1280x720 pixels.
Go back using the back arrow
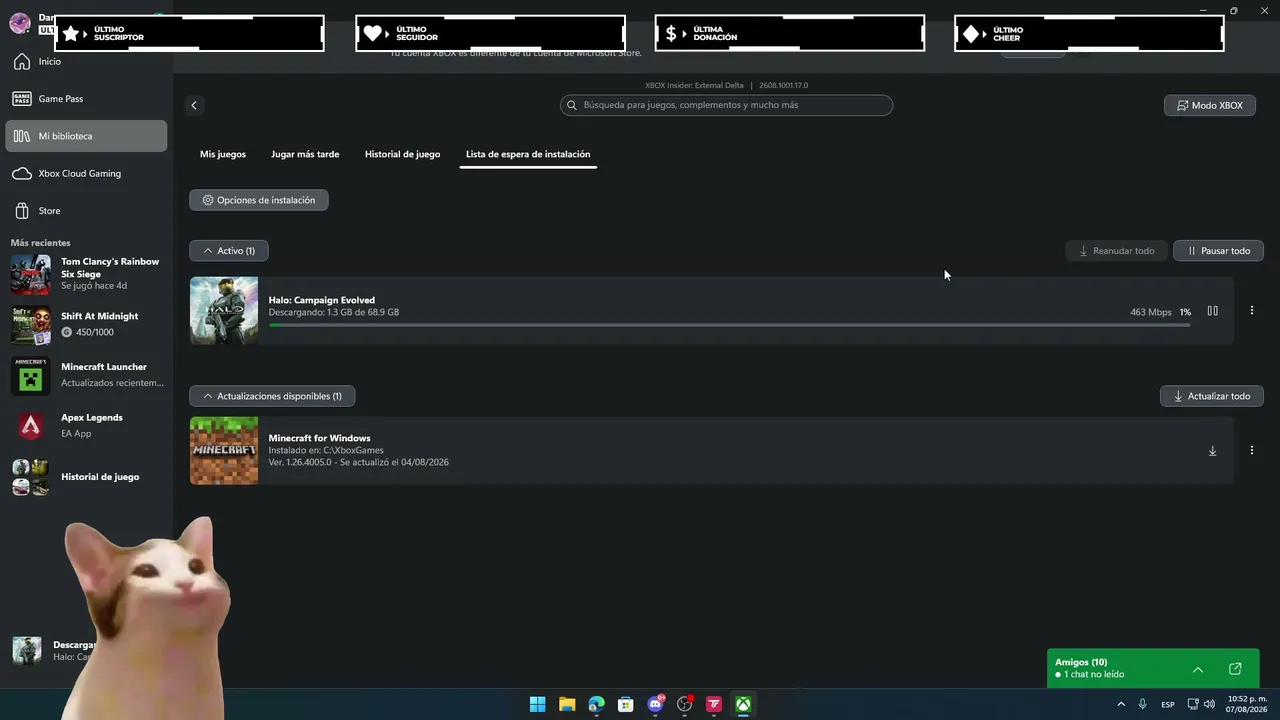point(194,105)
